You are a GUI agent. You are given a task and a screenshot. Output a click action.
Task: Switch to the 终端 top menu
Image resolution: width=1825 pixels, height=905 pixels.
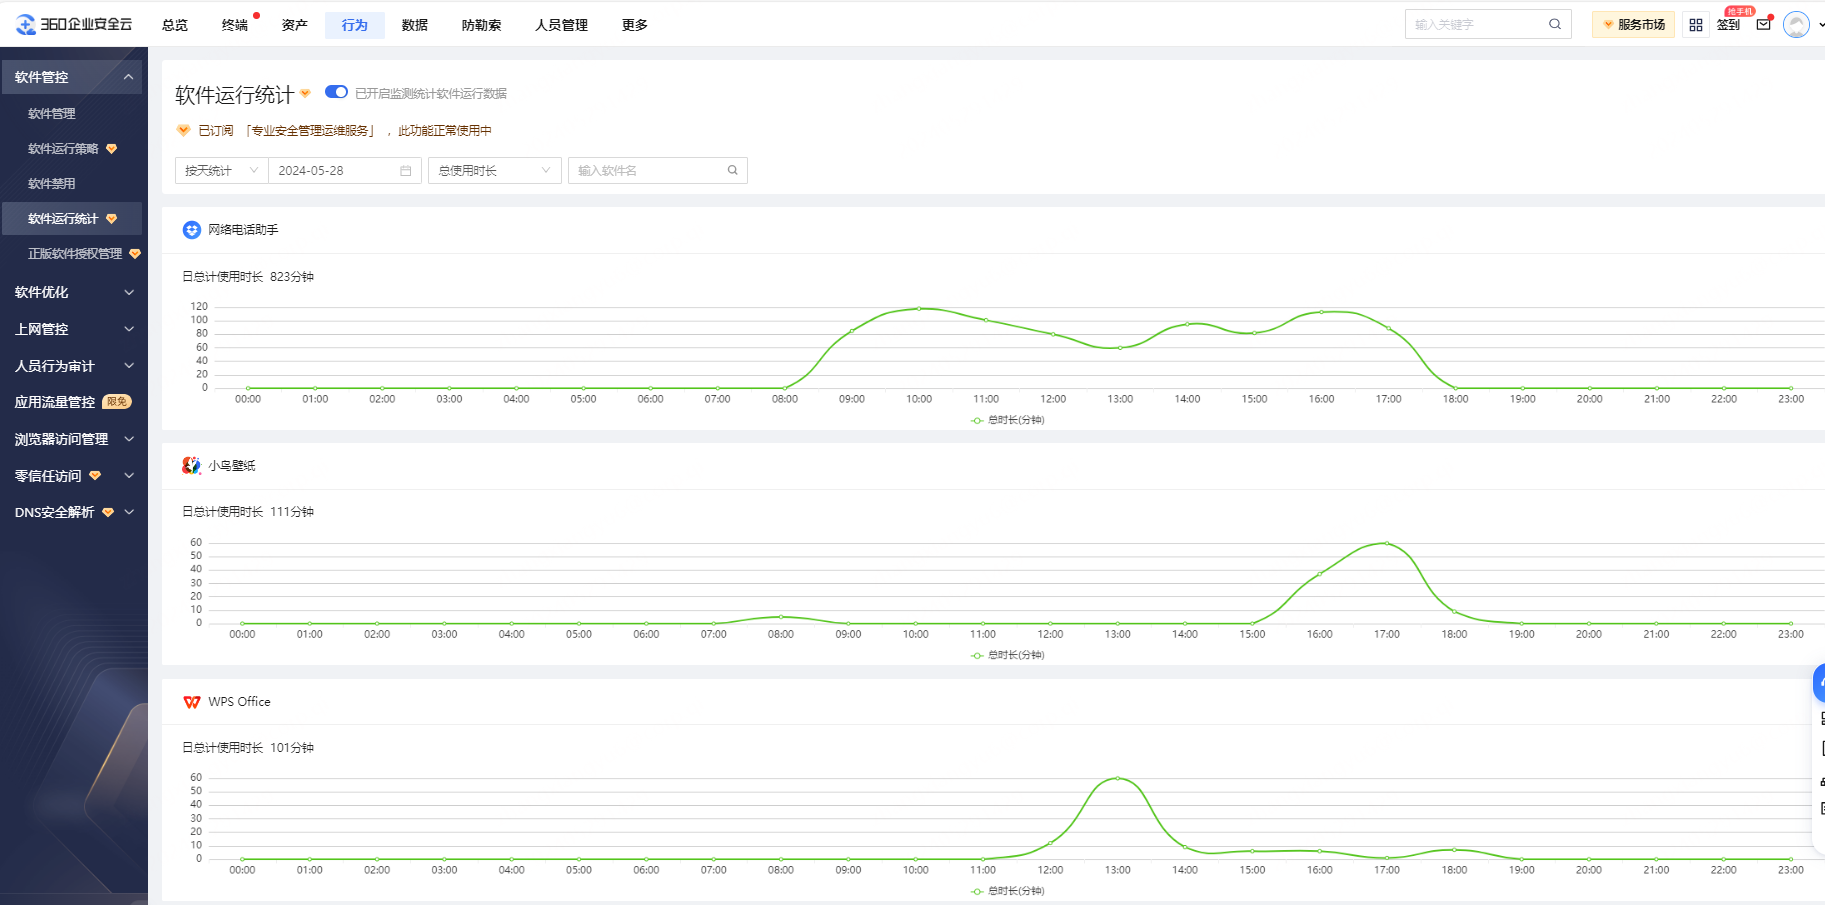point(235,25)
